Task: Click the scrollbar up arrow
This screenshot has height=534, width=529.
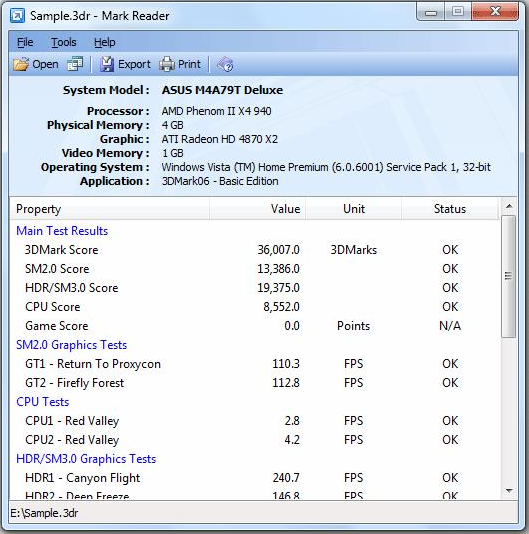Action: click(x=509, y=206)
